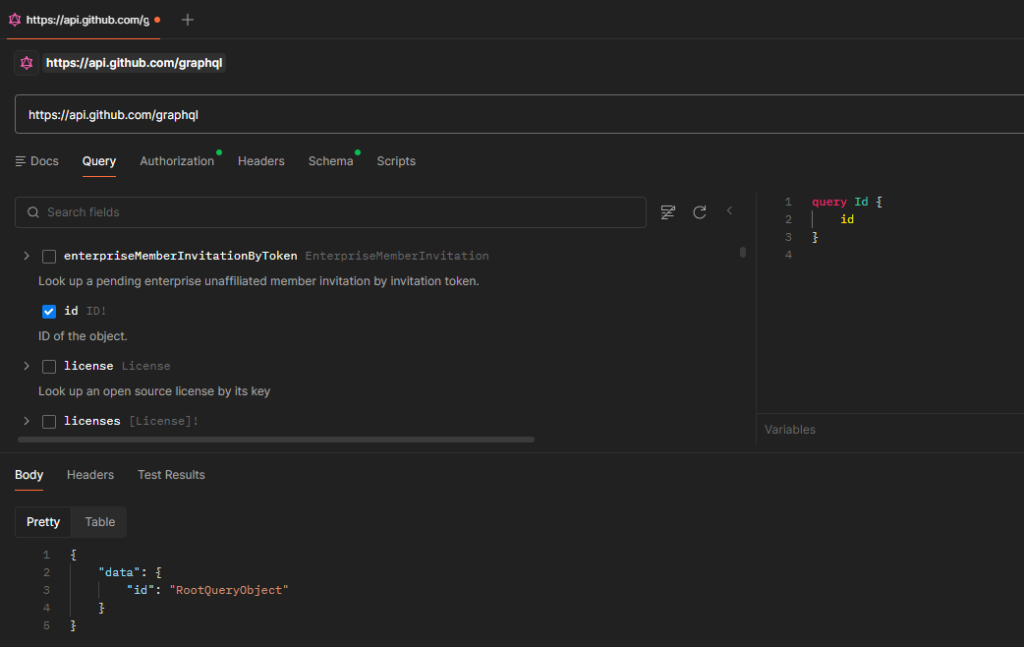Click the GraphQL icon beside the request title
The image size is (1024, 647).
pyautogui.click(x=26, y=63)
